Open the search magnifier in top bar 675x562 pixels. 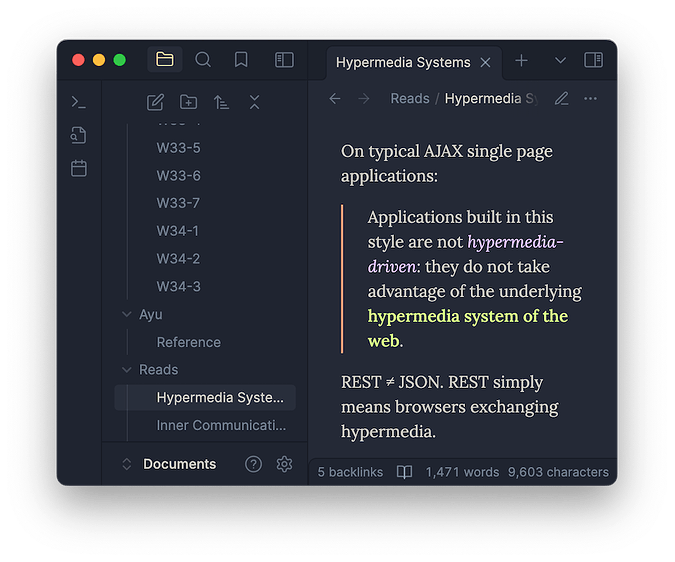tap(203, 60)
